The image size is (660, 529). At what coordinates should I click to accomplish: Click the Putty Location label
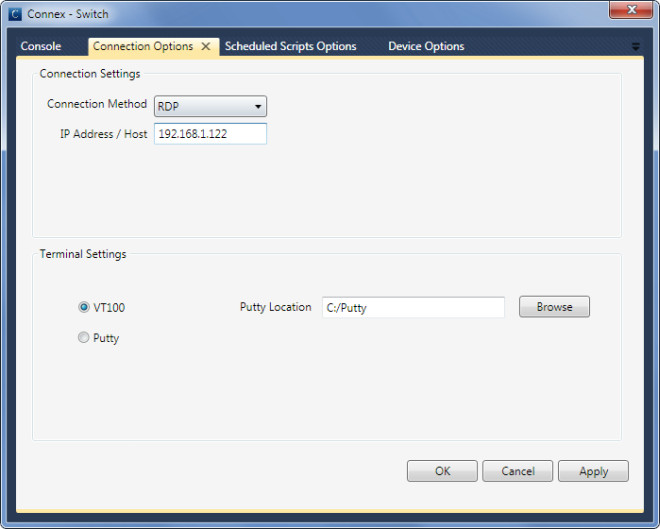pyautogui.click(x=276, y=307)
